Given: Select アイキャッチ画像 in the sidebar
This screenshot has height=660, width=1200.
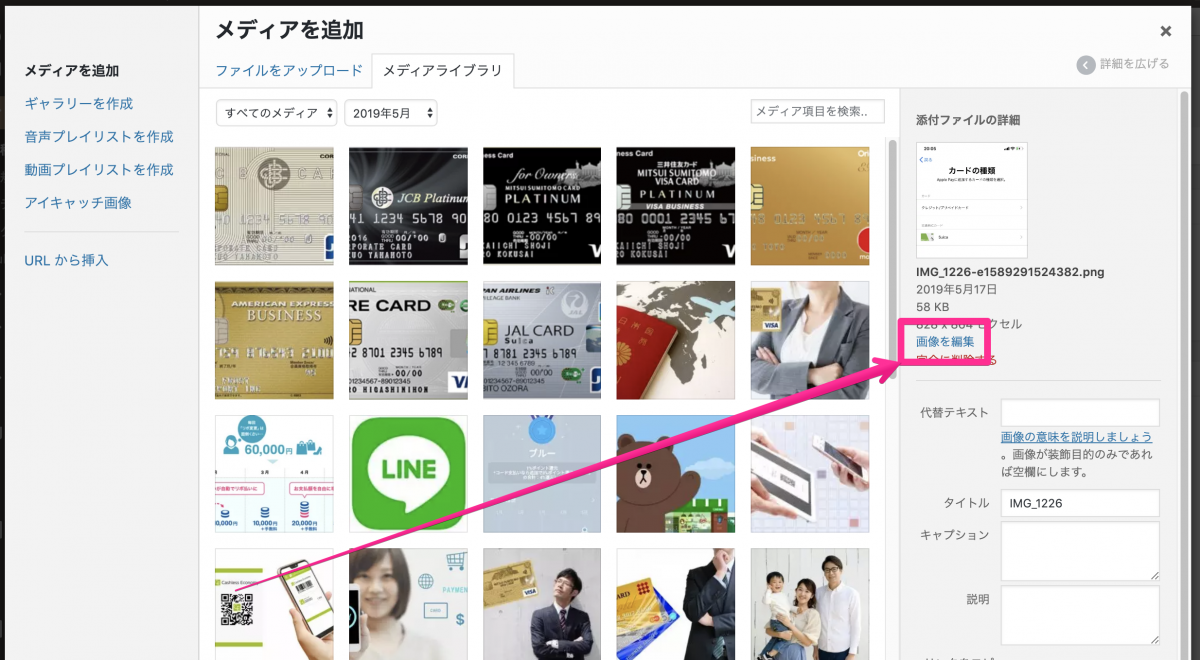Looking at the screenshot, I should 77,203.
